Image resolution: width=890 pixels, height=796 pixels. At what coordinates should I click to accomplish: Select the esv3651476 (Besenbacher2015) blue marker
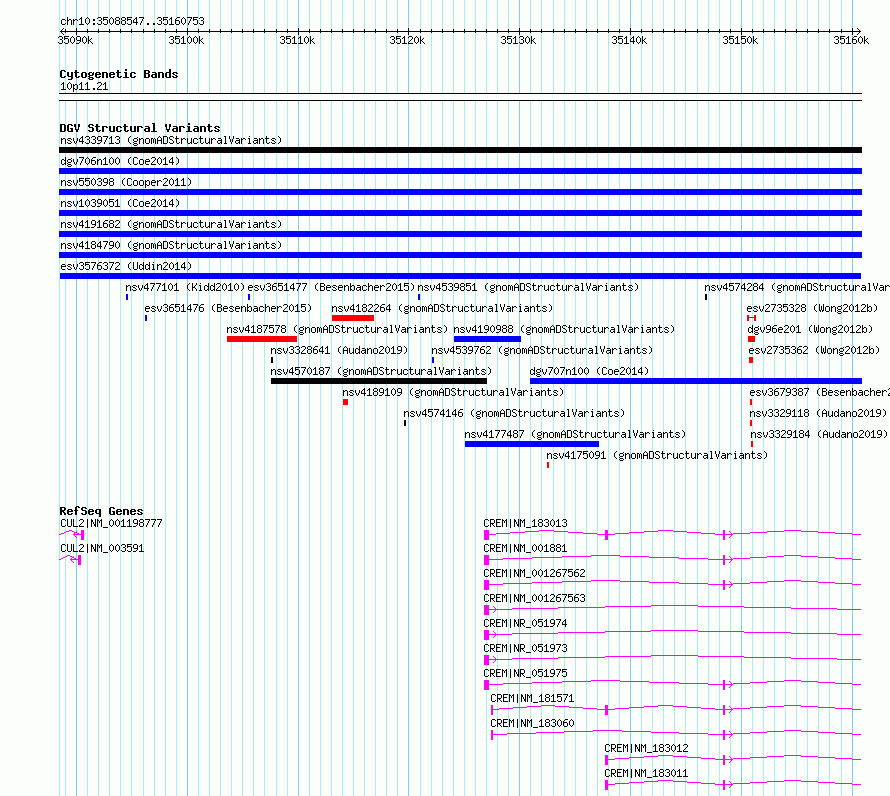pos(146,318)
